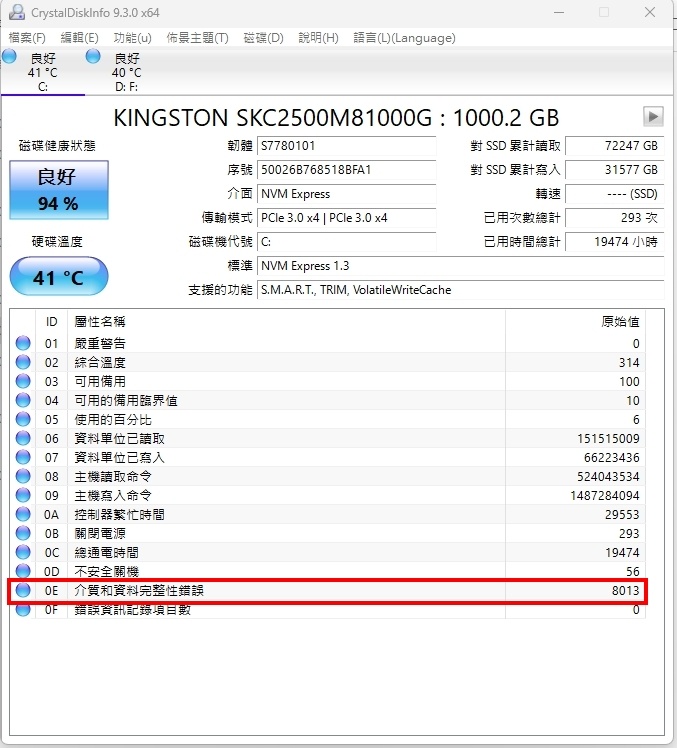Click the blue orb above C: drive
677x748 pixels.
9,57
